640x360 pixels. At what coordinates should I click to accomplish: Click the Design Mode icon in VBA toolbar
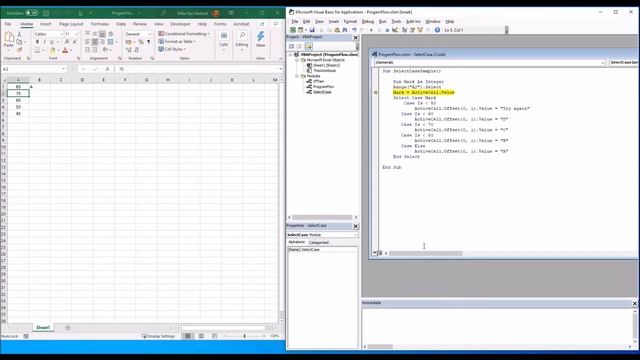395,30
